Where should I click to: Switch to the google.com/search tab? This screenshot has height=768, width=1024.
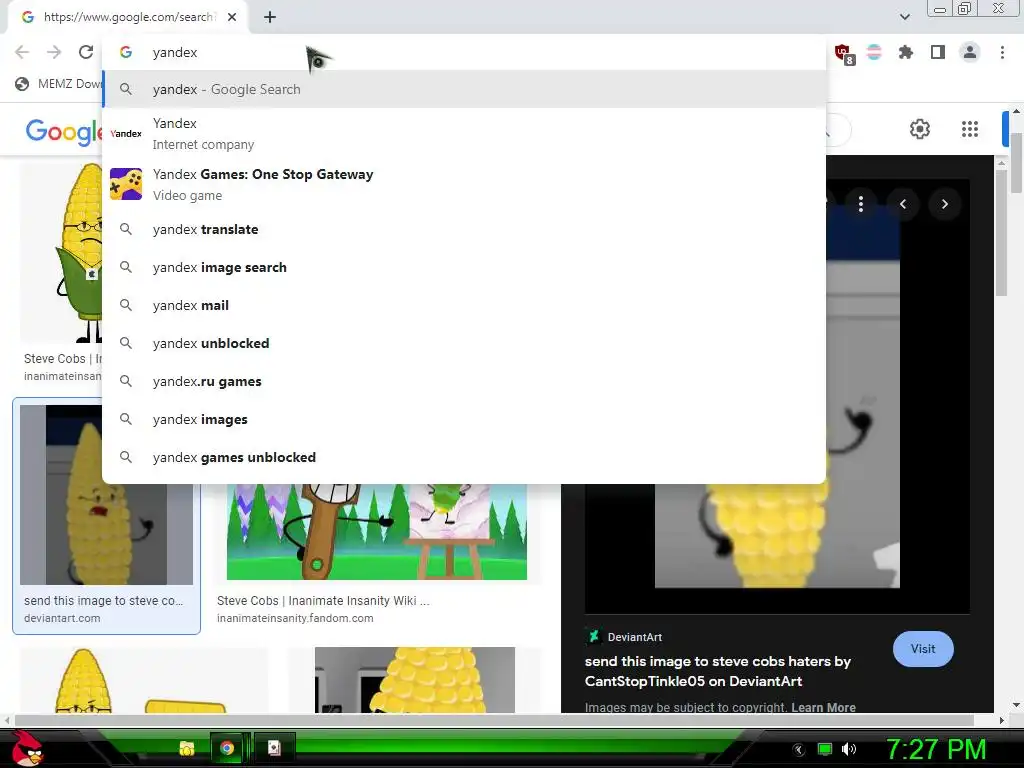[x=128, y=17]
